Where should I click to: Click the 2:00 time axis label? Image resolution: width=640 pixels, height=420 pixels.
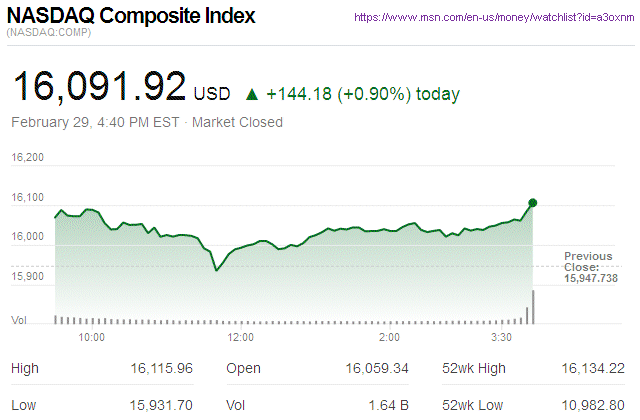(389, 338)
